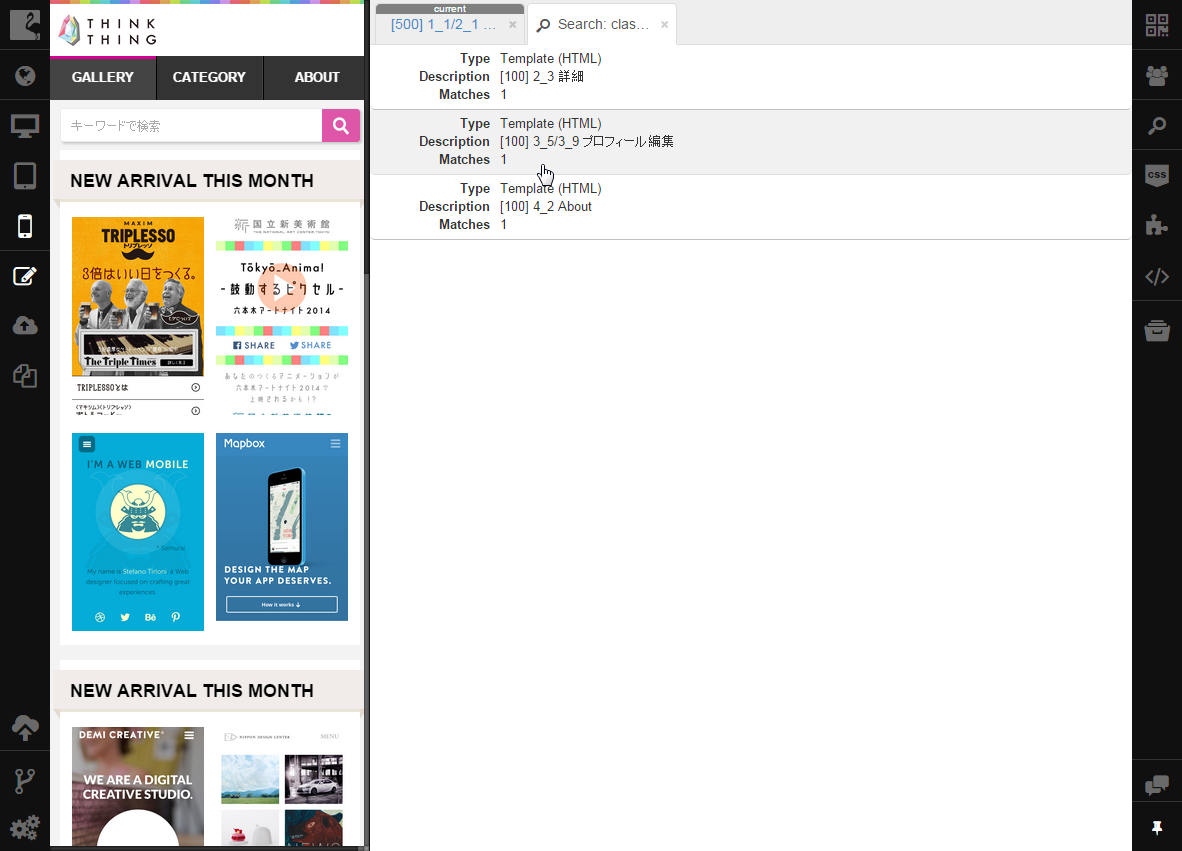Screen dimensions: 1182x851
Task: Open the git branch icon
Action: coord(25,781)
